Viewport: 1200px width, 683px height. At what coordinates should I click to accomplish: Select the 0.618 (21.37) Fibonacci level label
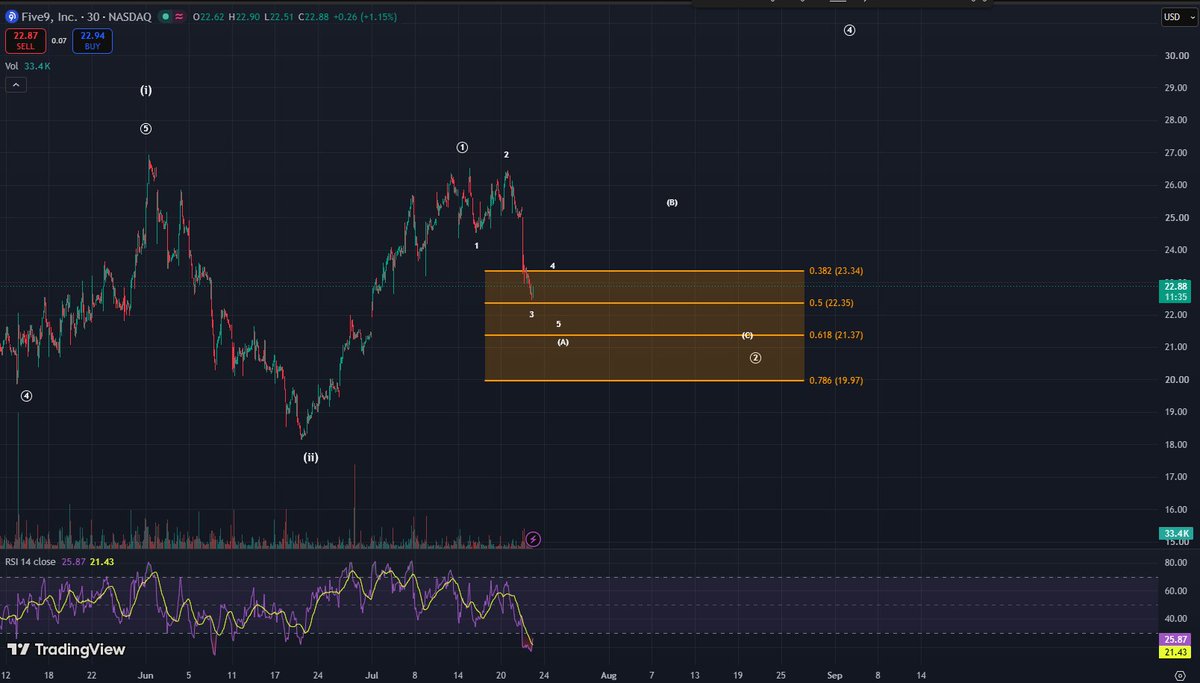(x=836, y=335)
